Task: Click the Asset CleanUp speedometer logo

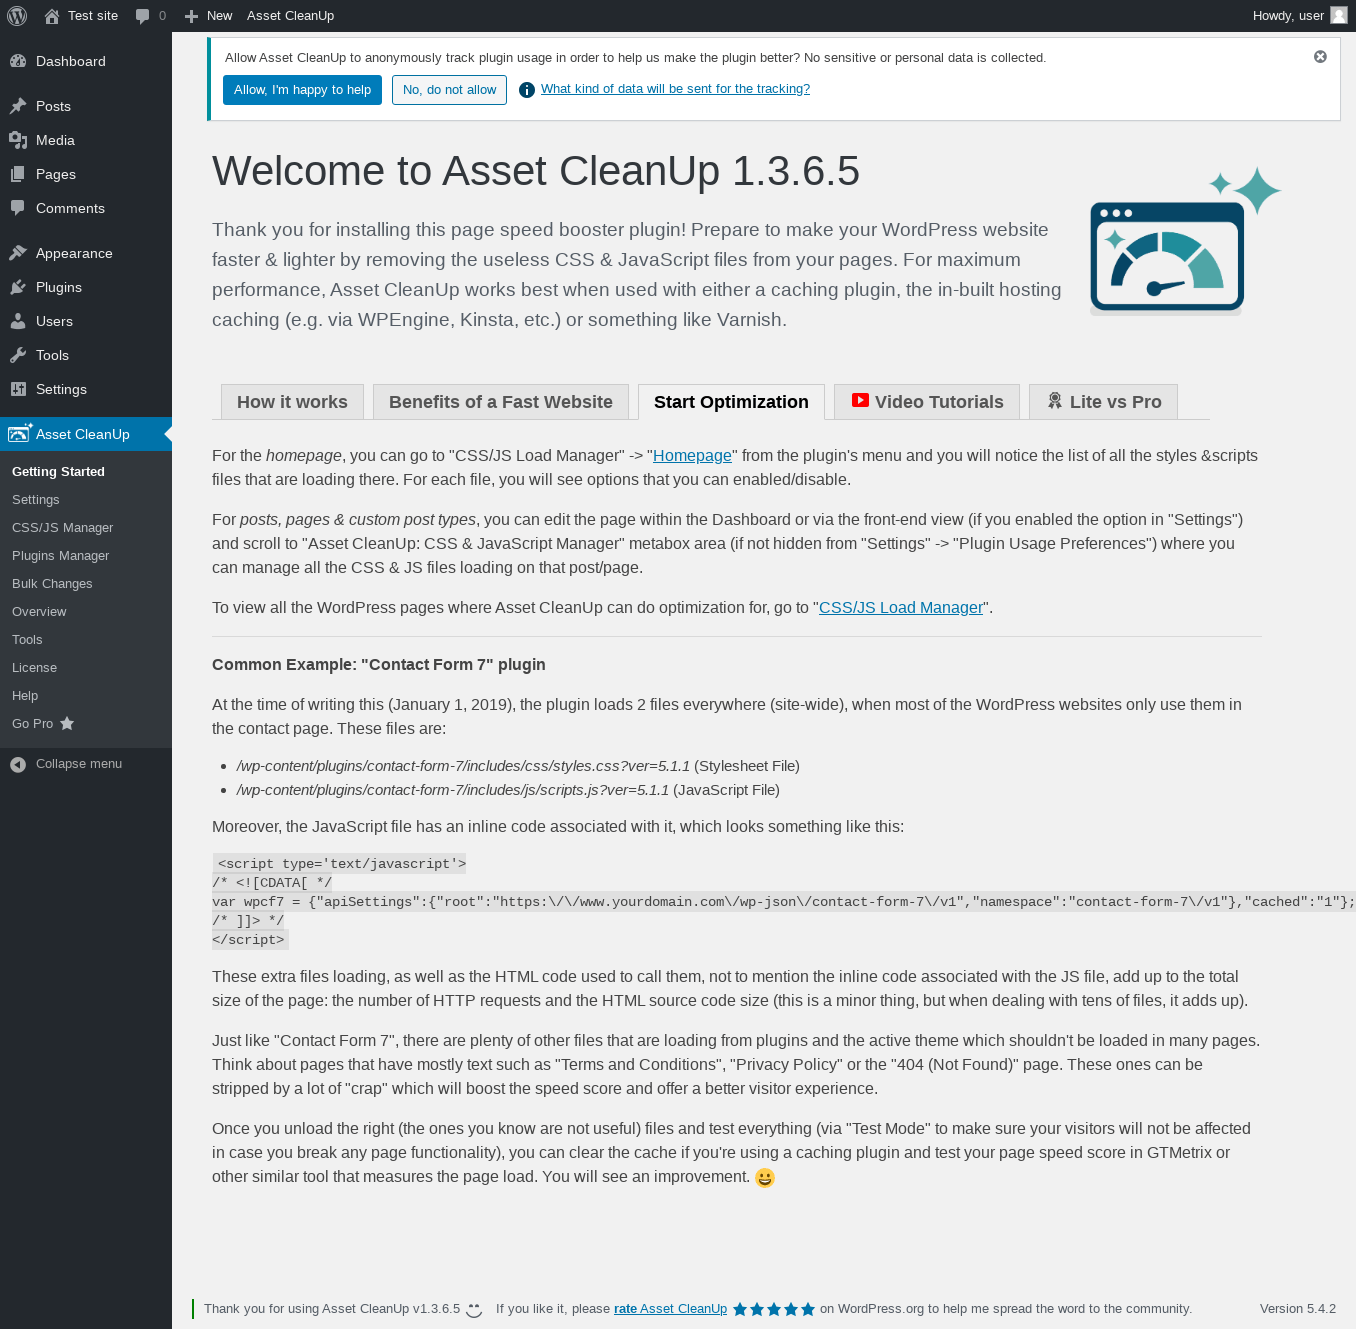Action: [1185, 241]
